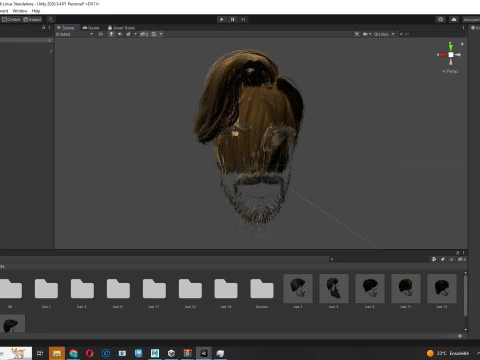This screenshot has width=480, height=360.
Task: Click the Step frame button
Action: click(243, 19)
